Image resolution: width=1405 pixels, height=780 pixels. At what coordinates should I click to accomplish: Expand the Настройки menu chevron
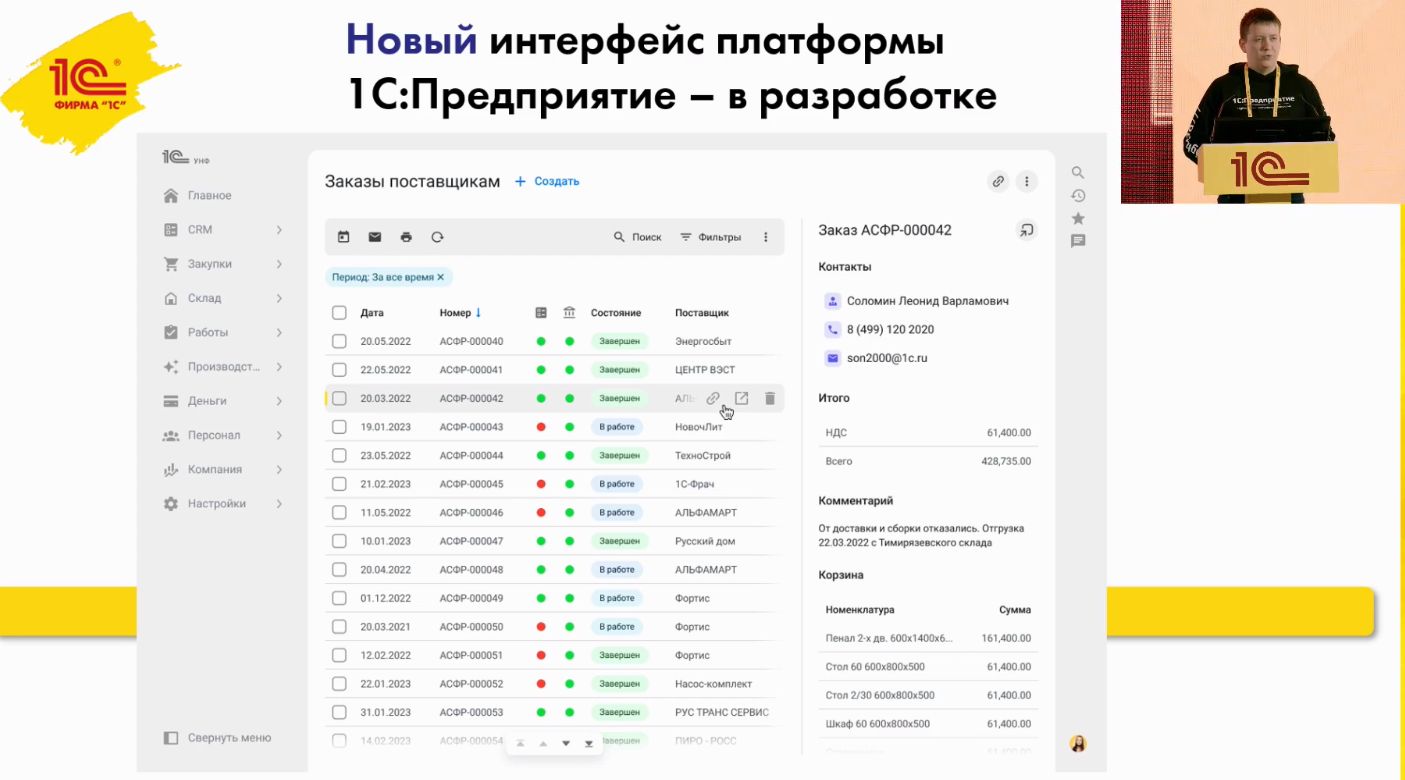(279, 504)
